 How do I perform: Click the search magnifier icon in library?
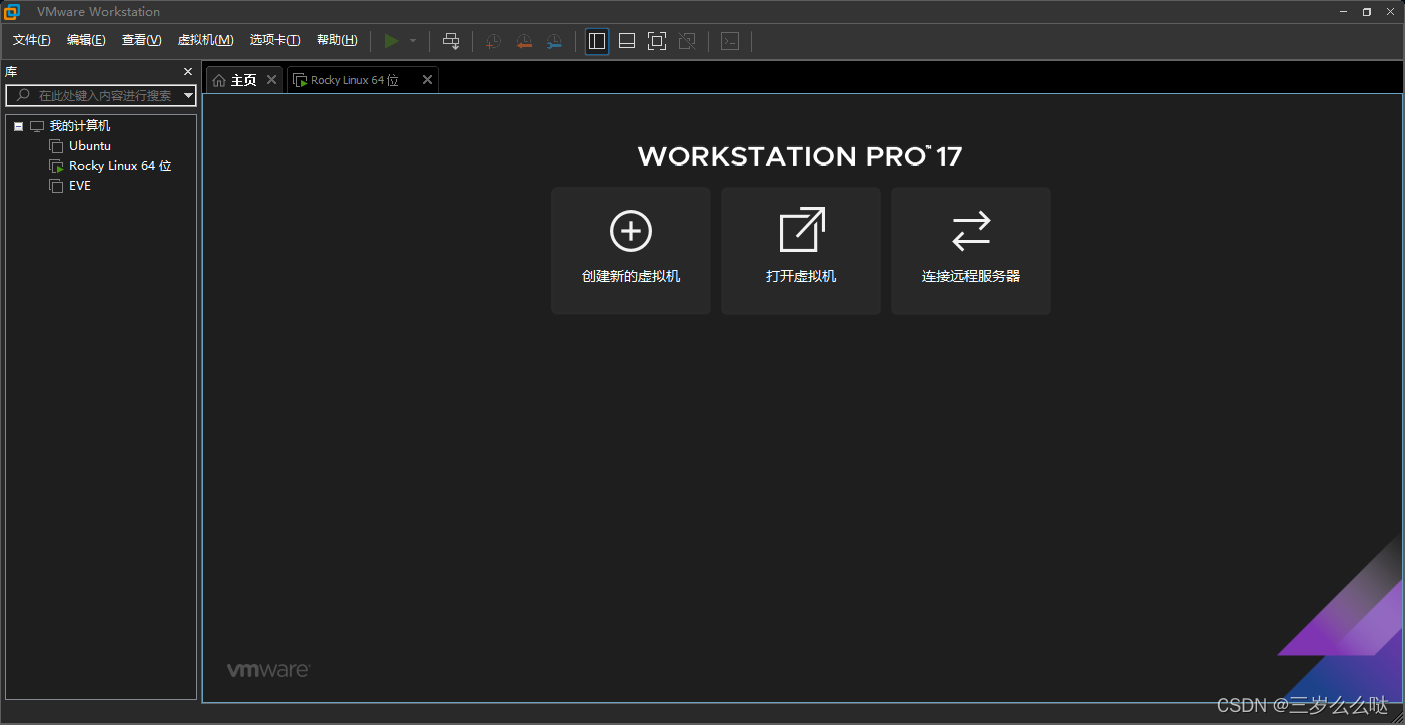point(23,96)
